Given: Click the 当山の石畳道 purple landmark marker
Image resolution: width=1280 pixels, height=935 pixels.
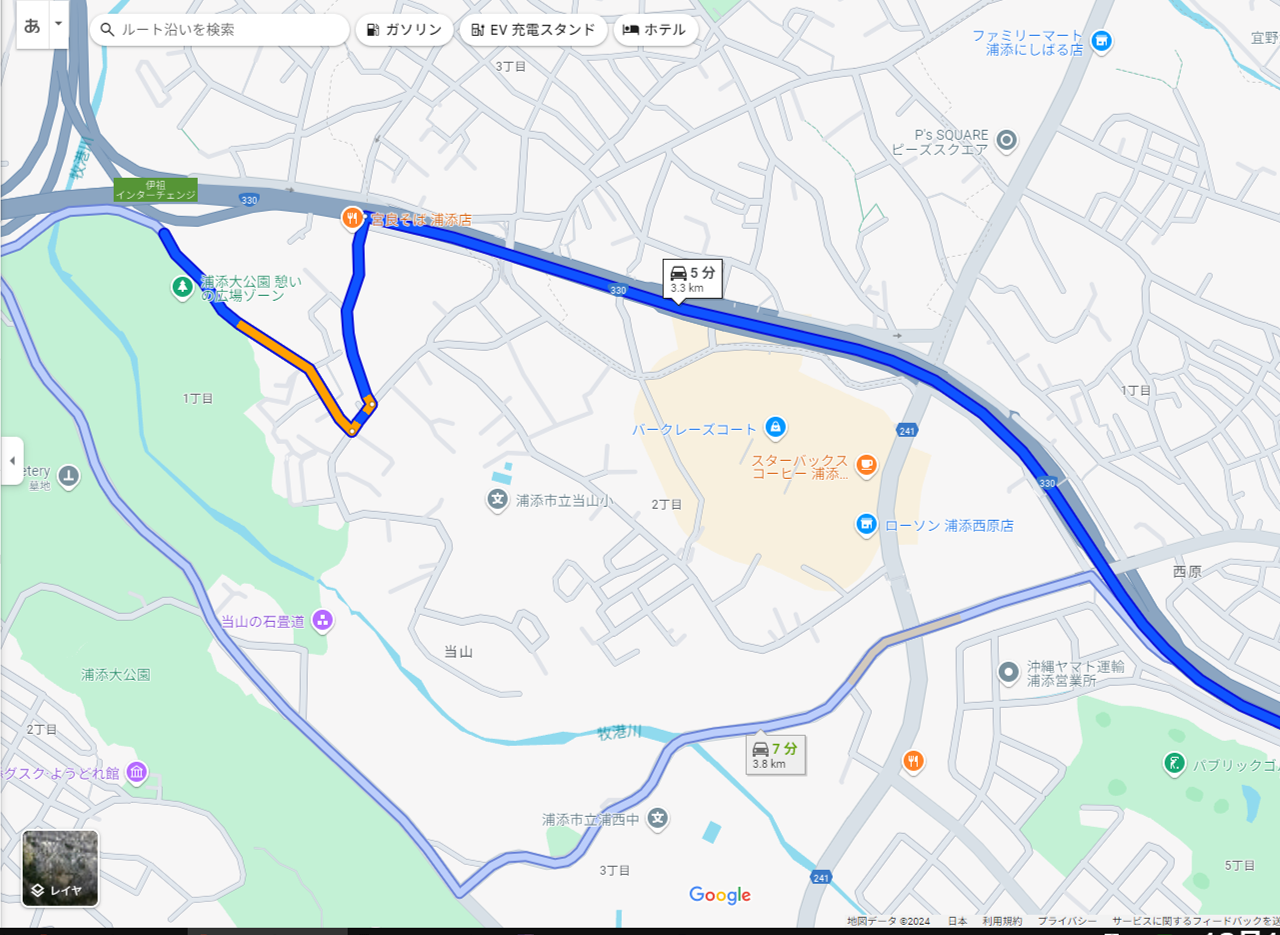Looking at the screenshot, I should pos(322,620).
